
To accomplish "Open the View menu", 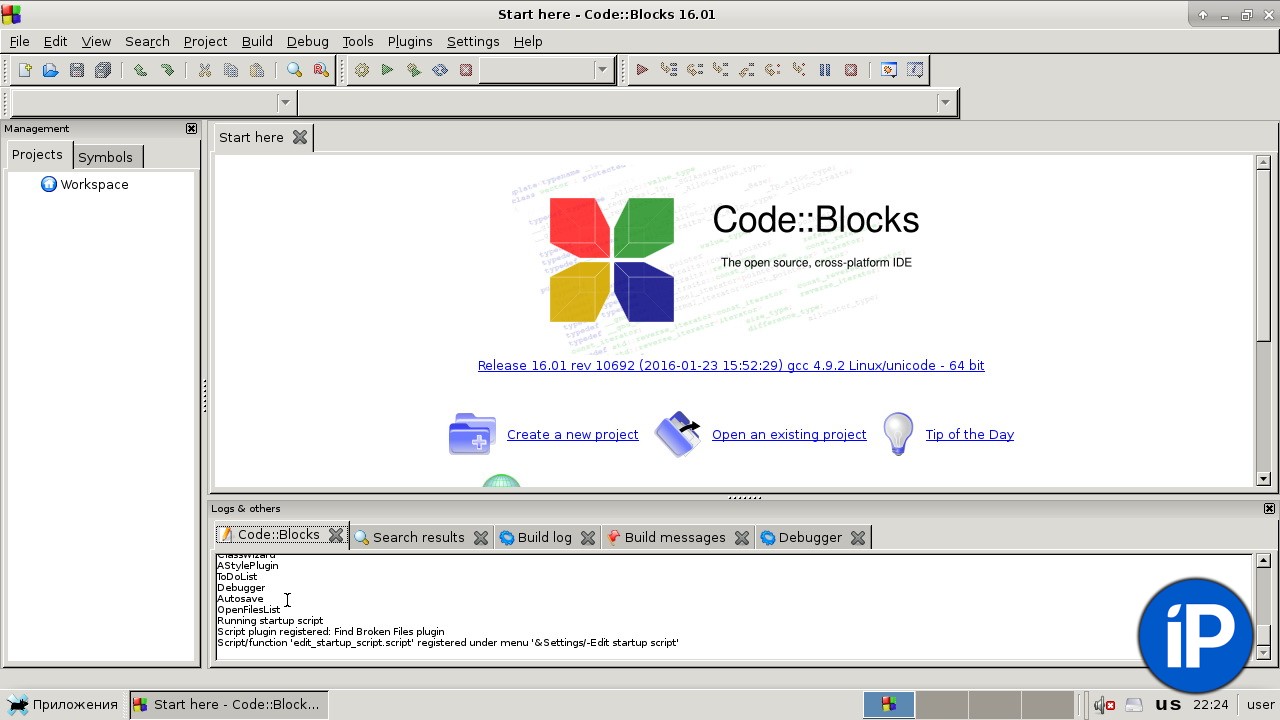I will [96, 41].
